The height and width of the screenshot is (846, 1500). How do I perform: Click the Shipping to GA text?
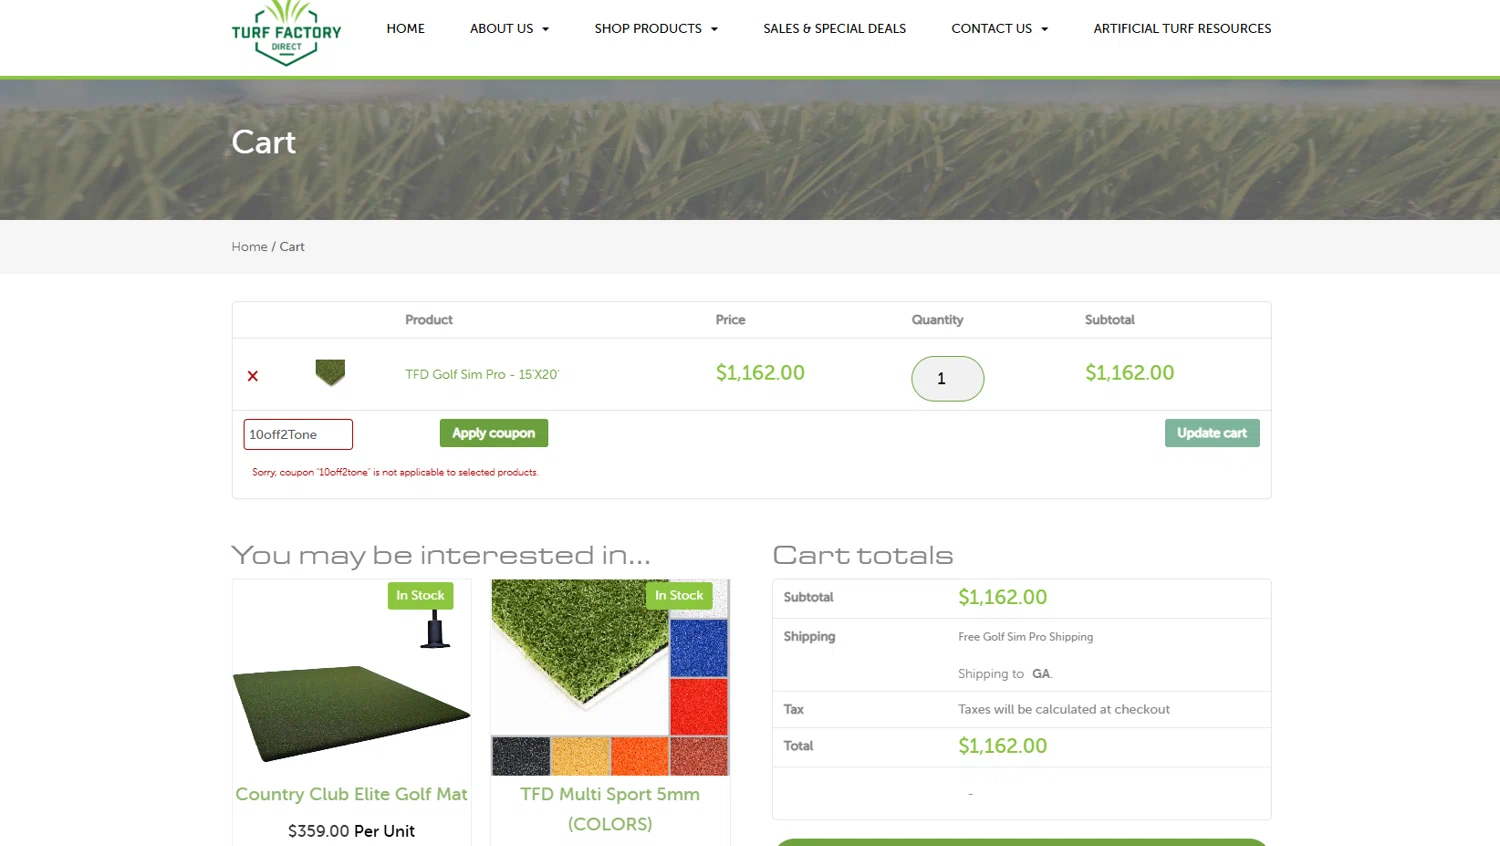click(1005, 674)
